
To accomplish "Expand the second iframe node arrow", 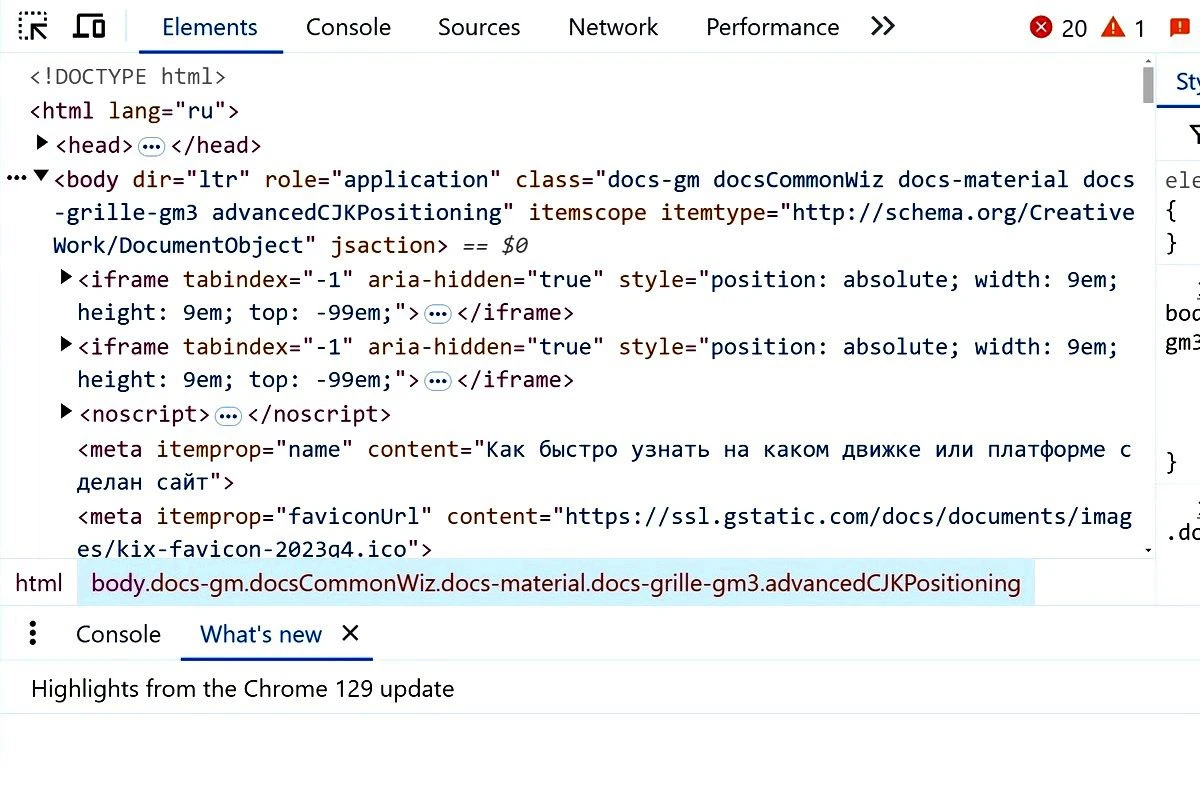I will pyautogui.click(x=66, y=345).
